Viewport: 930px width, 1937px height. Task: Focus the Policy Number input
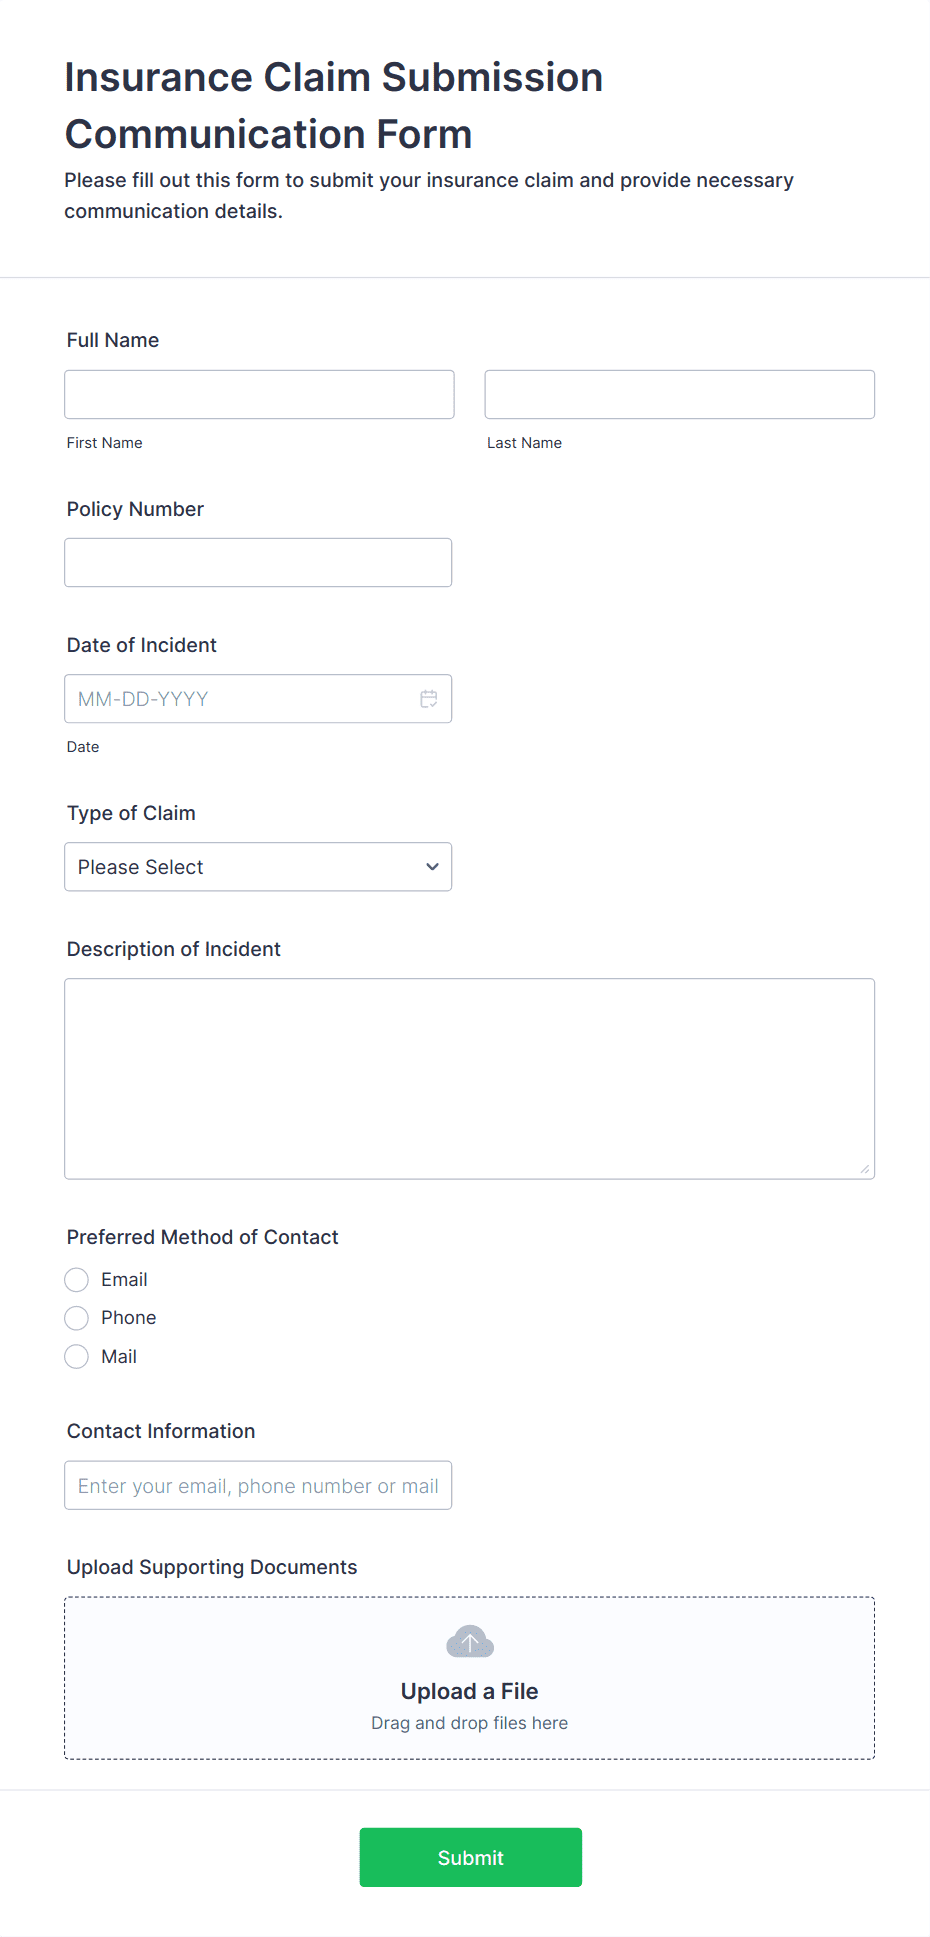258,562
